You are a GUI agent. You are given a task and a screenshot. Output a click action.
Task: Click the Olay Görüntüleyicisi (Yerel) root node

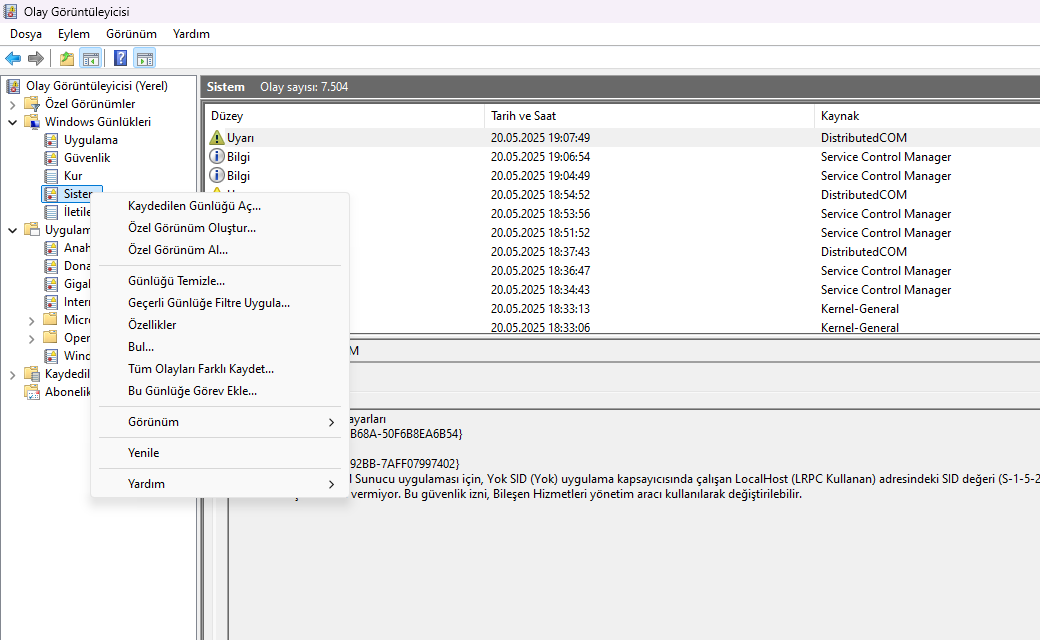(97, 86)
